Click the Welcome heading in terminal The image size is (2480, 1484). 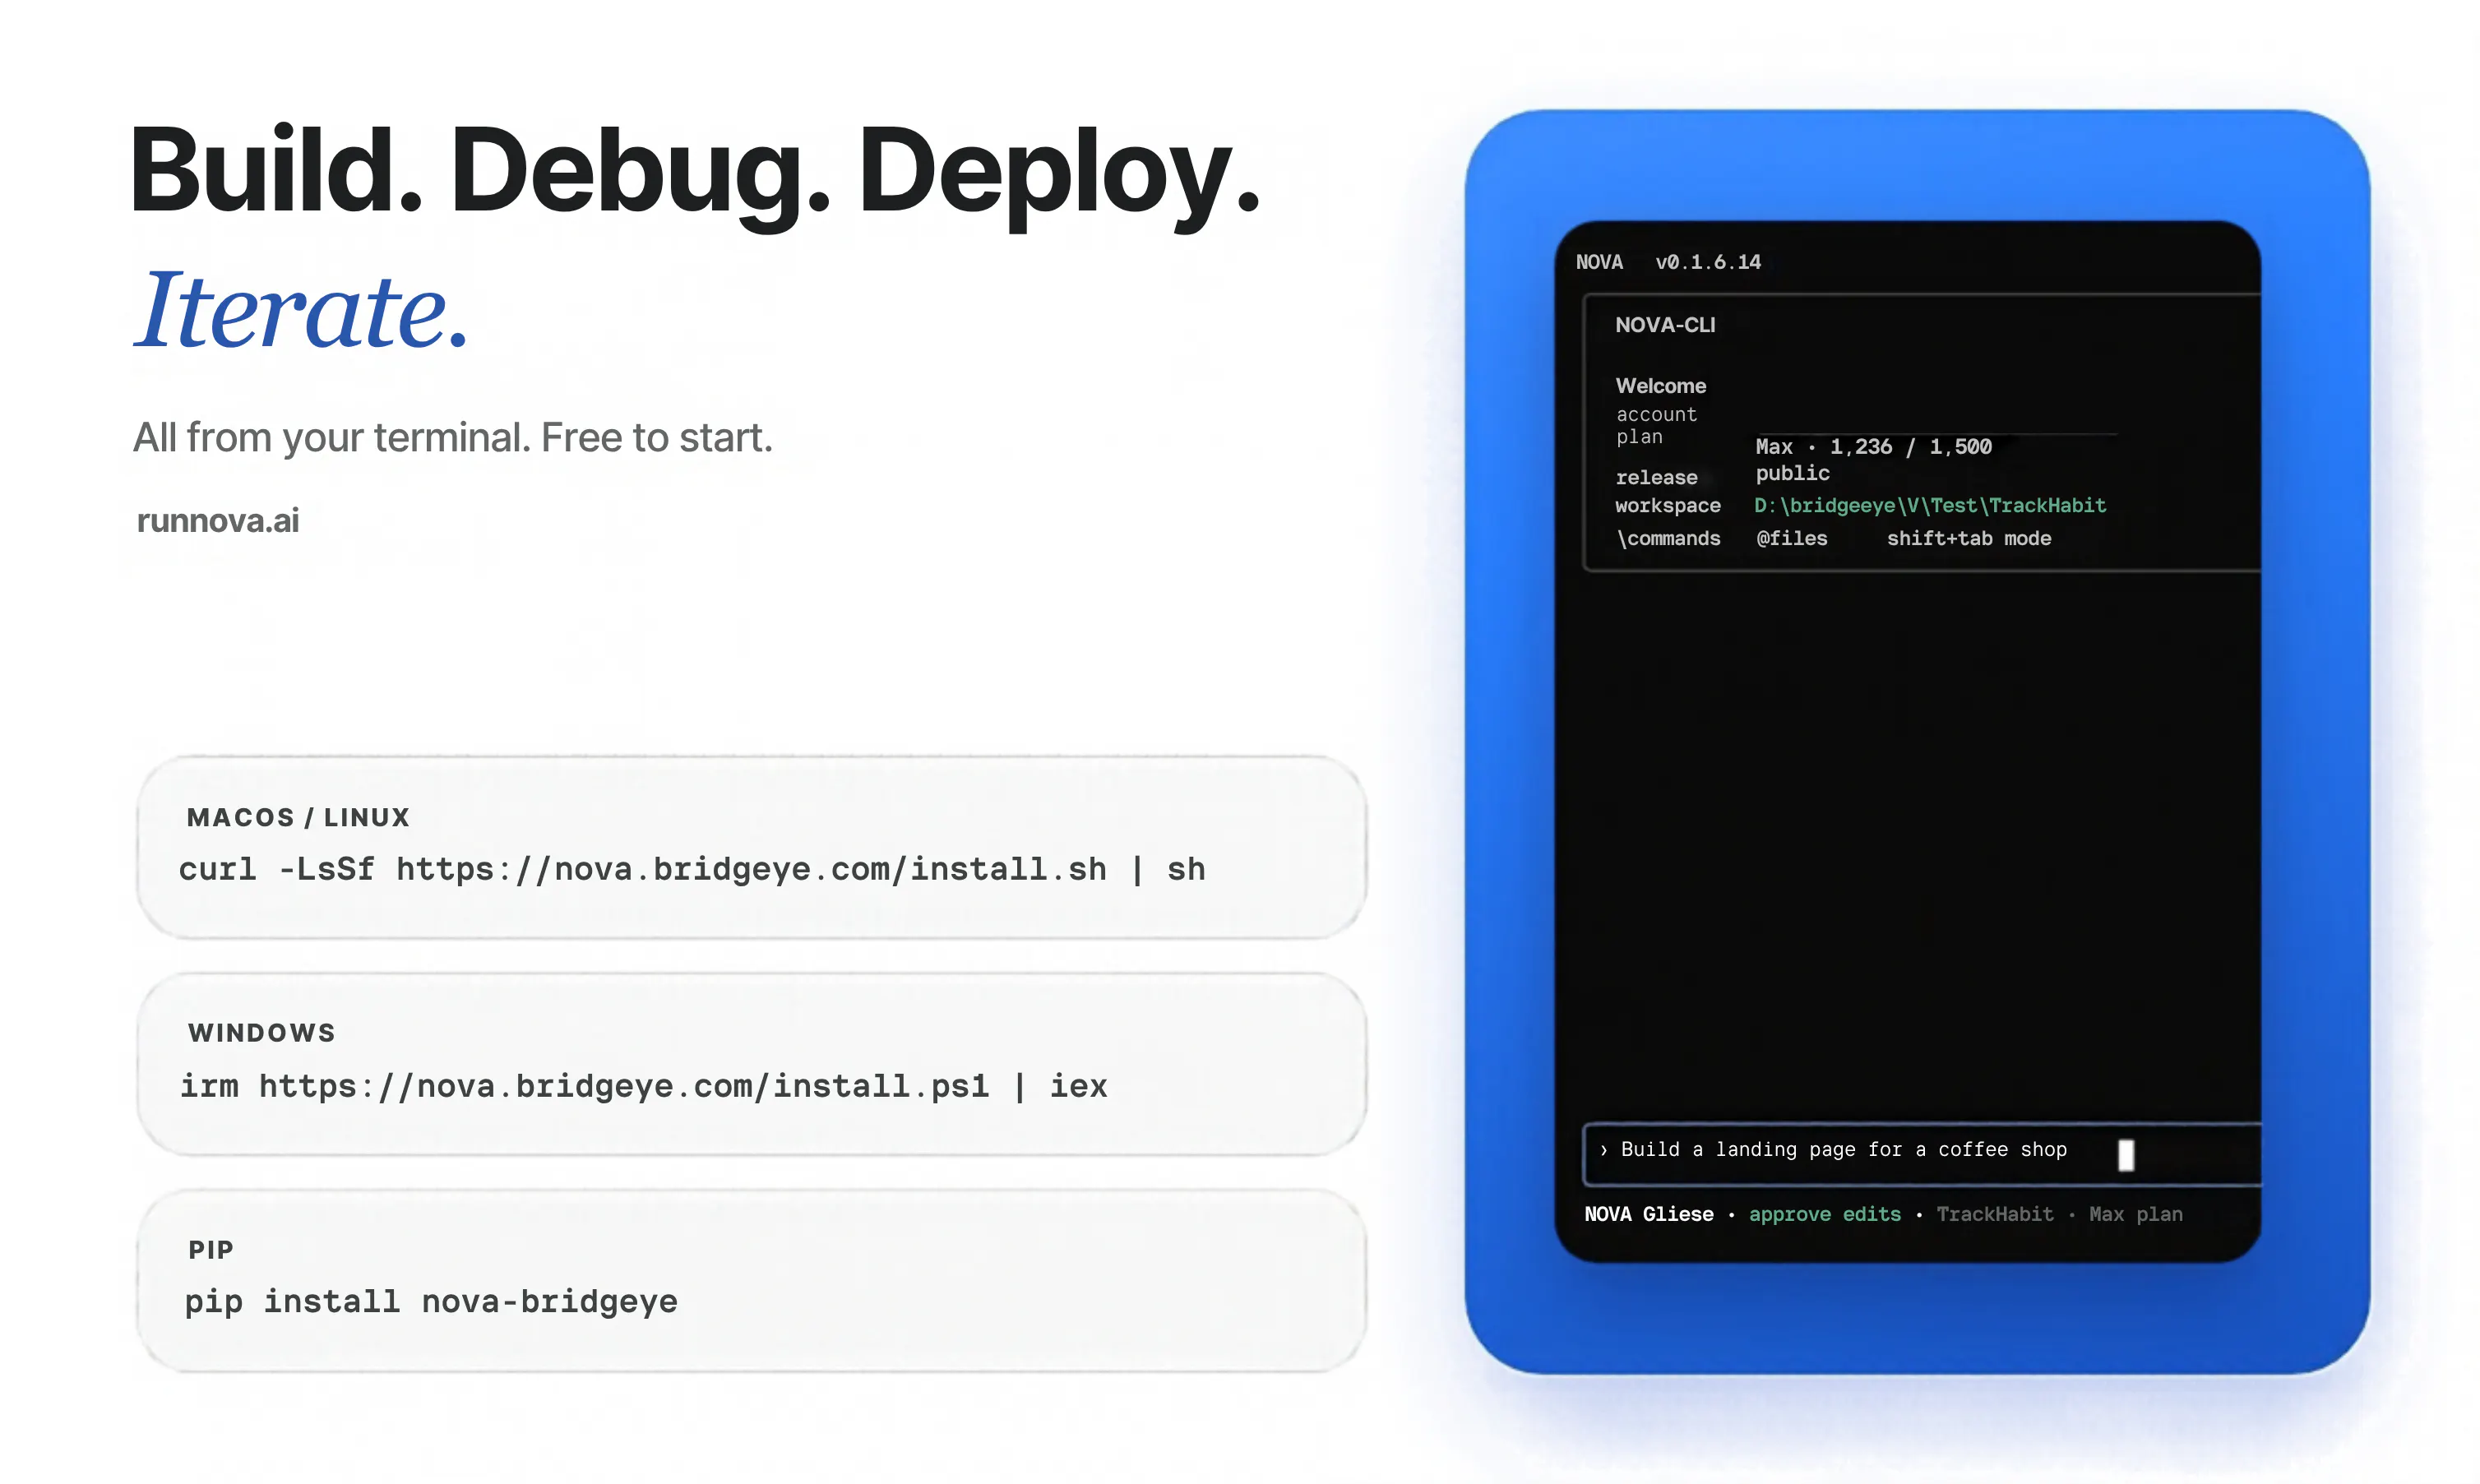pyautogui.click(x=1660, y=386)
